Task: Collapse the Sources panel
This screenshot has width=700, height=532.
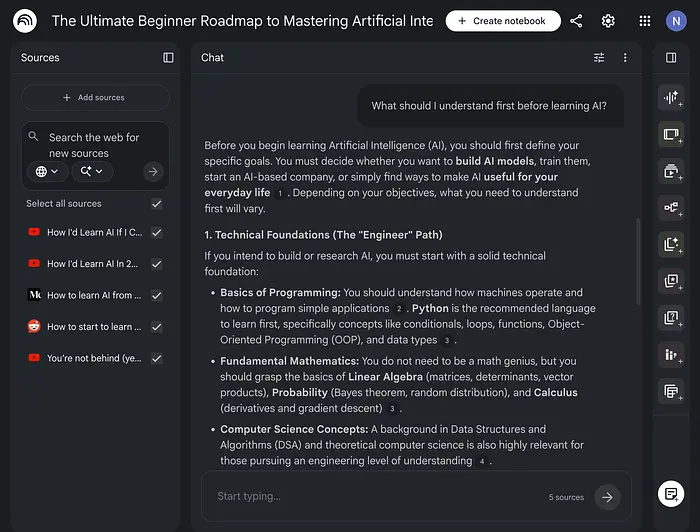Action: 168,58
